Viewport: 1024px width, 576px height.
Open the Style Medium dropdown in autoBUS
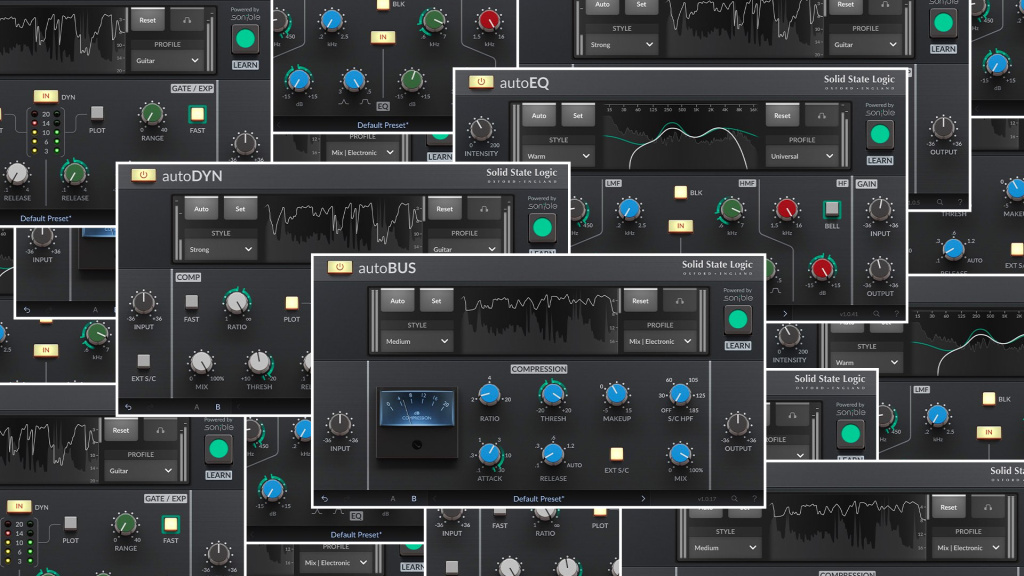pyautogui.click(x=416, y=341)
